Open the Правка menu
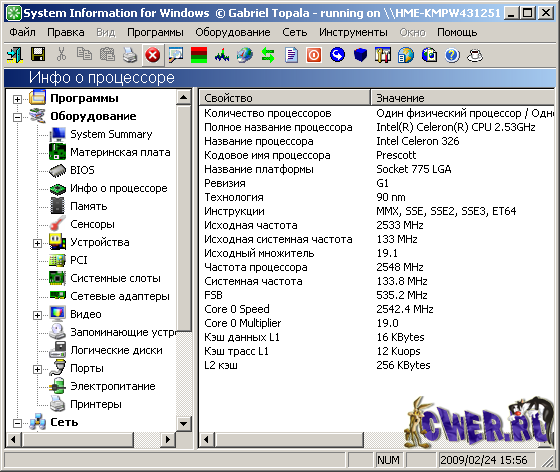The height and width of the screenshot is (472, 560). [x=66, y=32]
